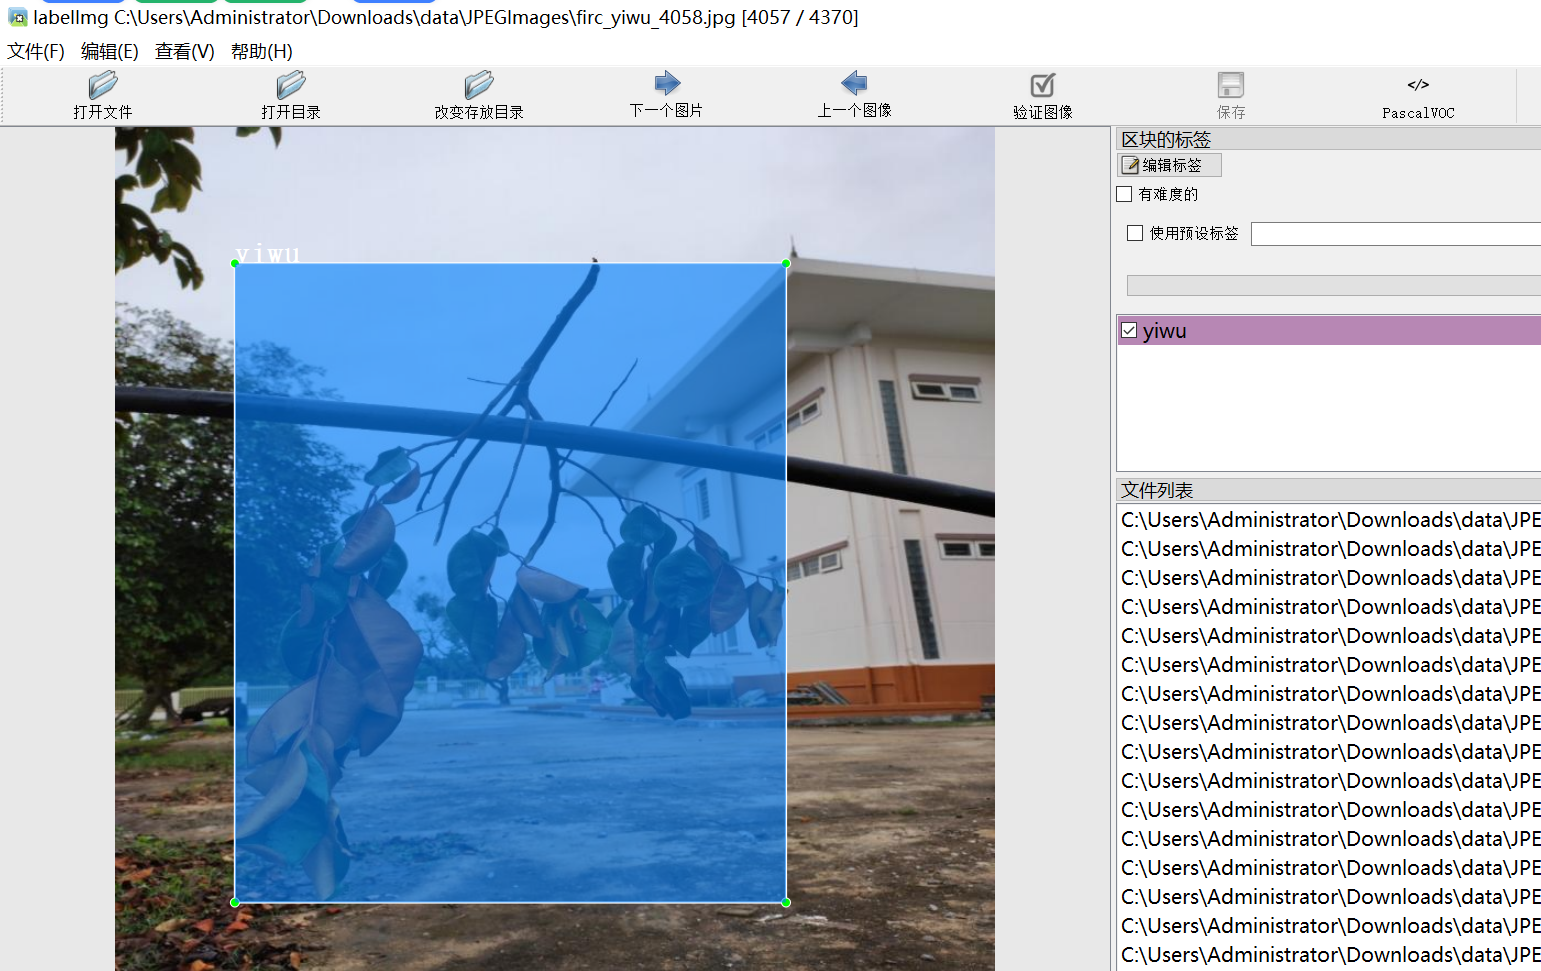This screenshot has width=1541, height=971.
Task: Click the 改变存放目录 change save directory icon
Action: (x=479, y=85)
